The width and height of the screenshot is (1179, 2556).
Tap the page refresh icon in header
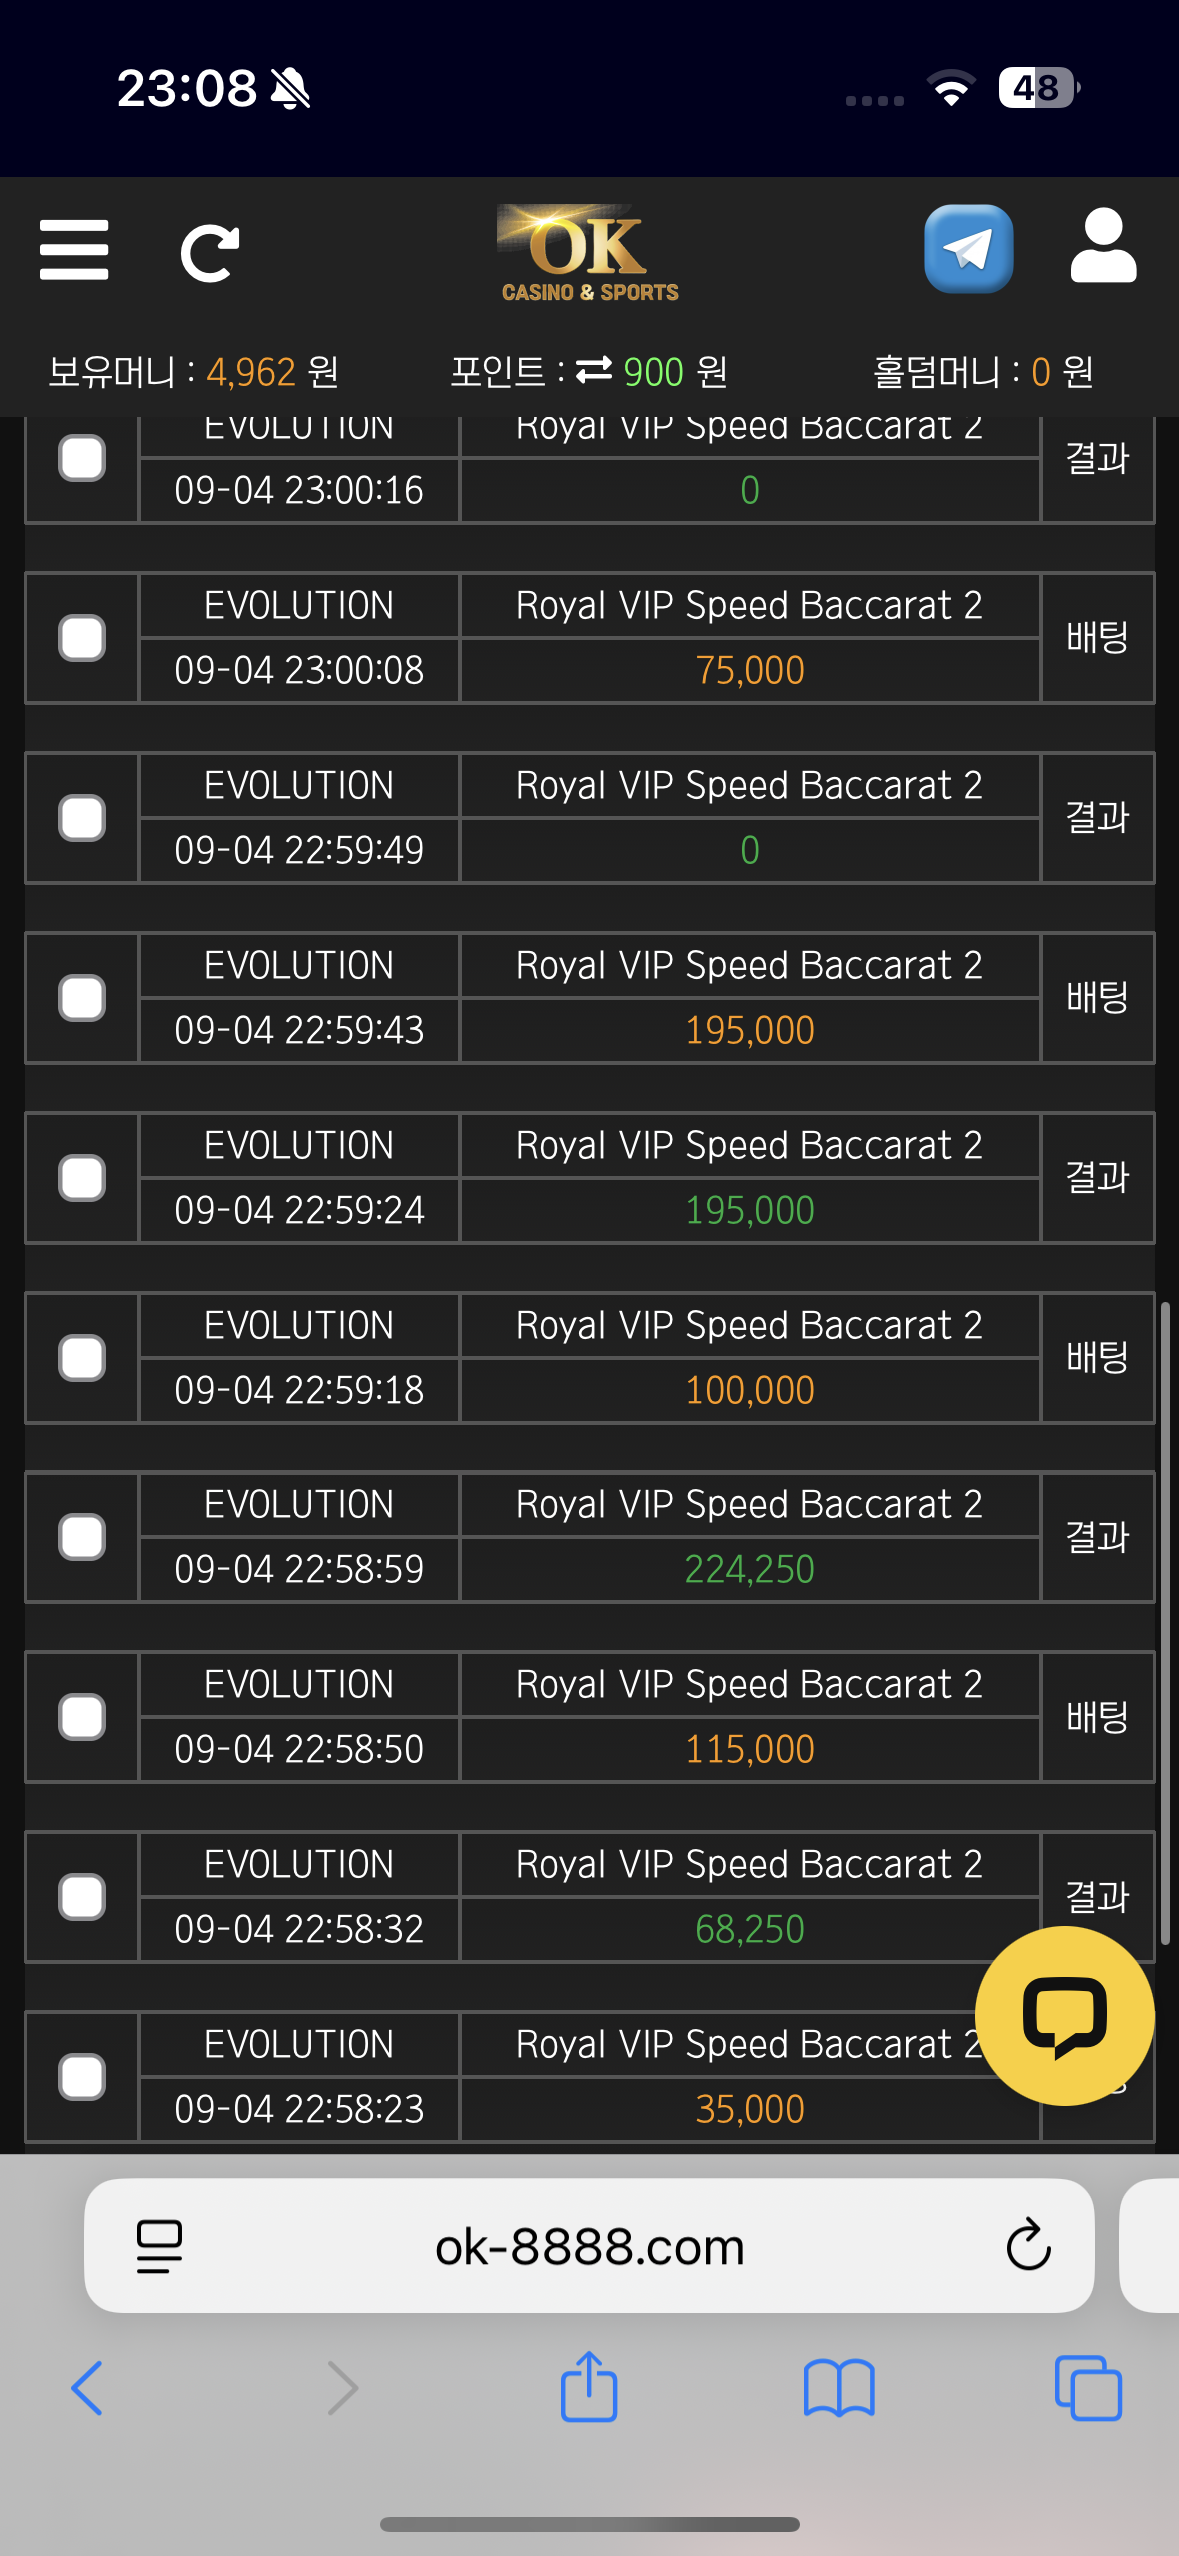[x=209, y=253]
